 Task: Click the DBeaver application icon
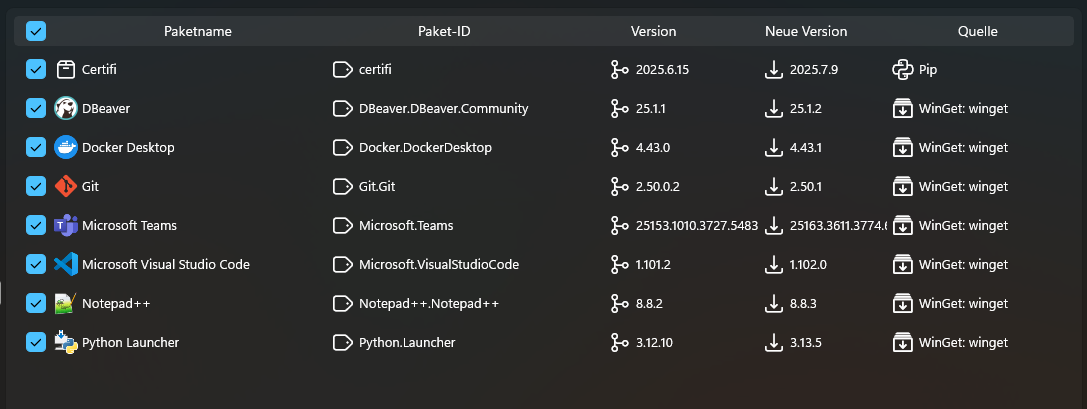[x=66, y=109]
